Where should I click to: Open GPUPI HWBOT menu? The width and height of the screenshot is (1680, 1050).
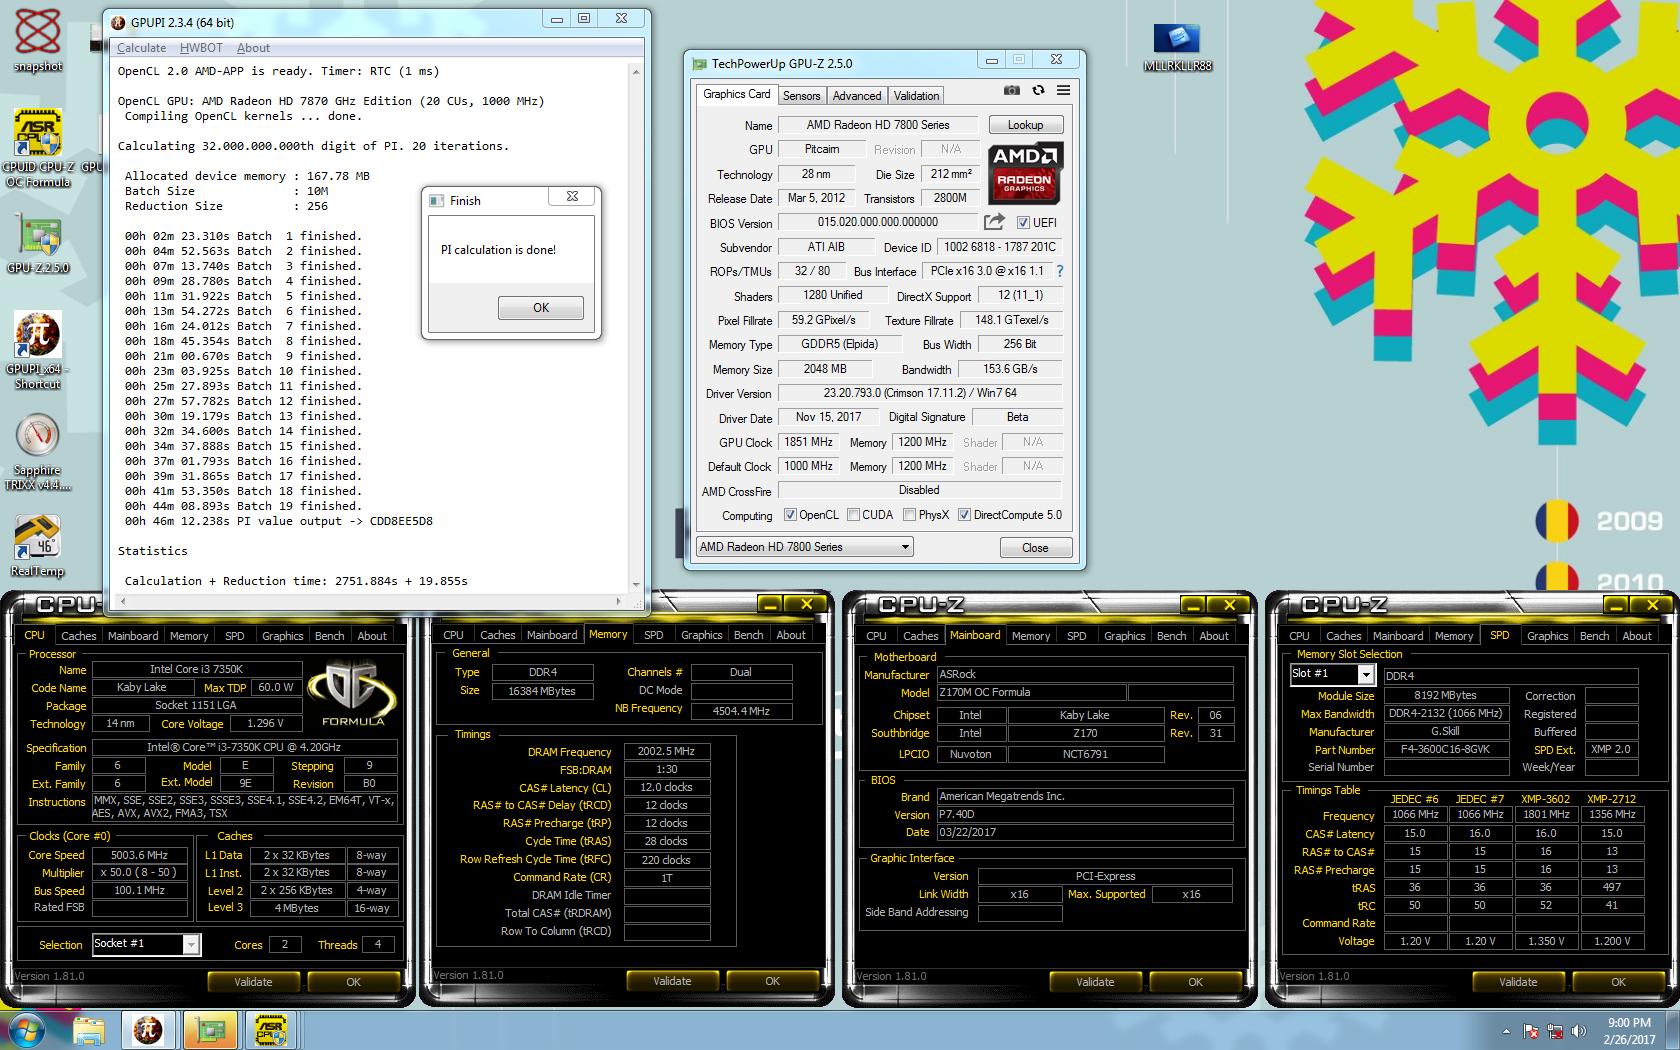click(201, 48)
